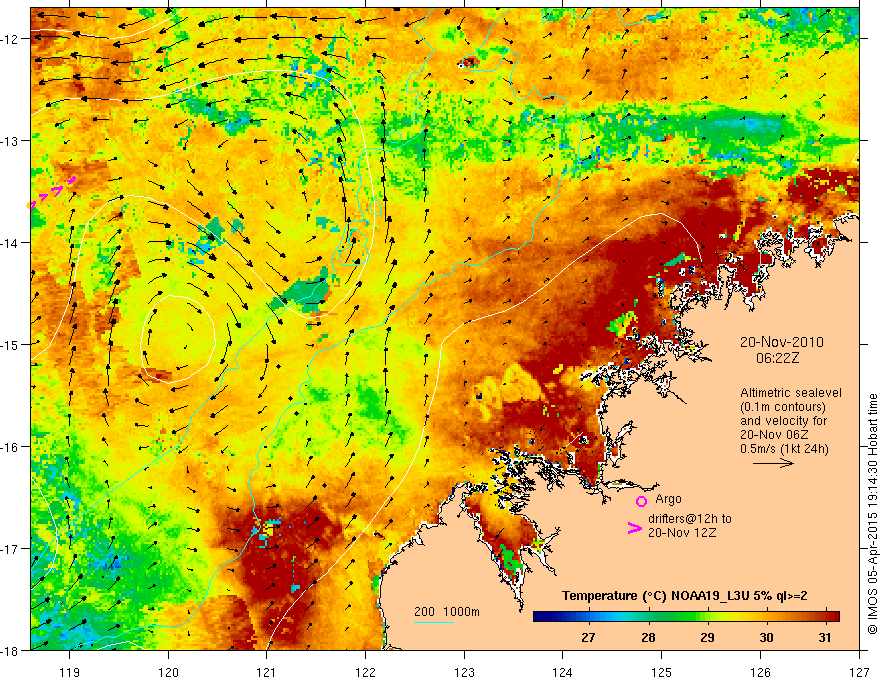This screenshot has height=680, width=880.
Task: Click the longitude axis label '127'
Action: 859,672
